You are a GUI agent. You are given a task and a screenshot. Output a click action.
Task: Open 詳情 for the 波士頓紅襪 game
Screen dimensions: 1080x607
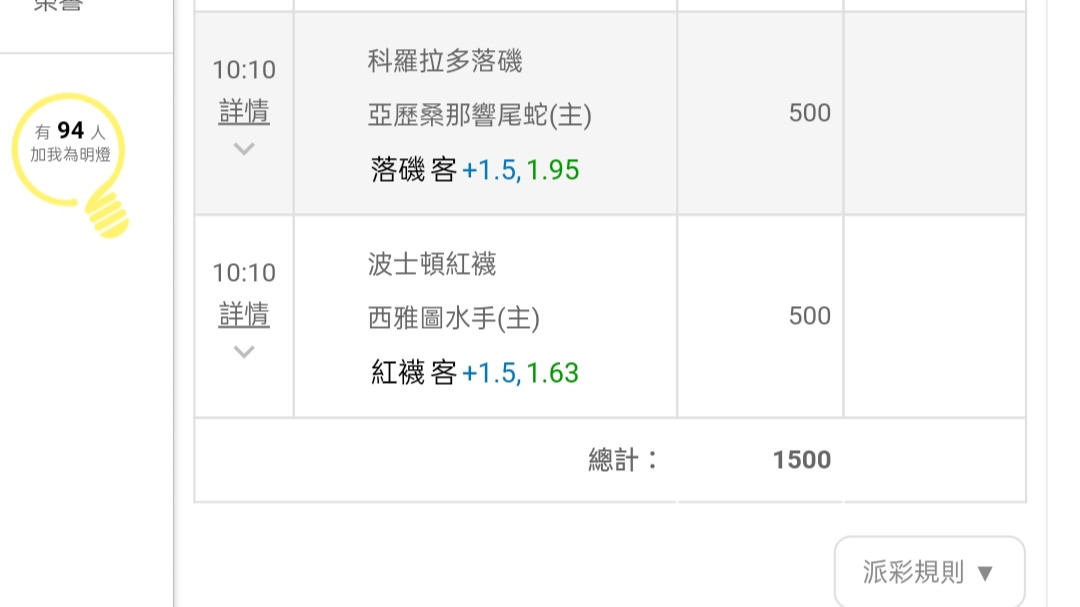(x=244, y=315)
